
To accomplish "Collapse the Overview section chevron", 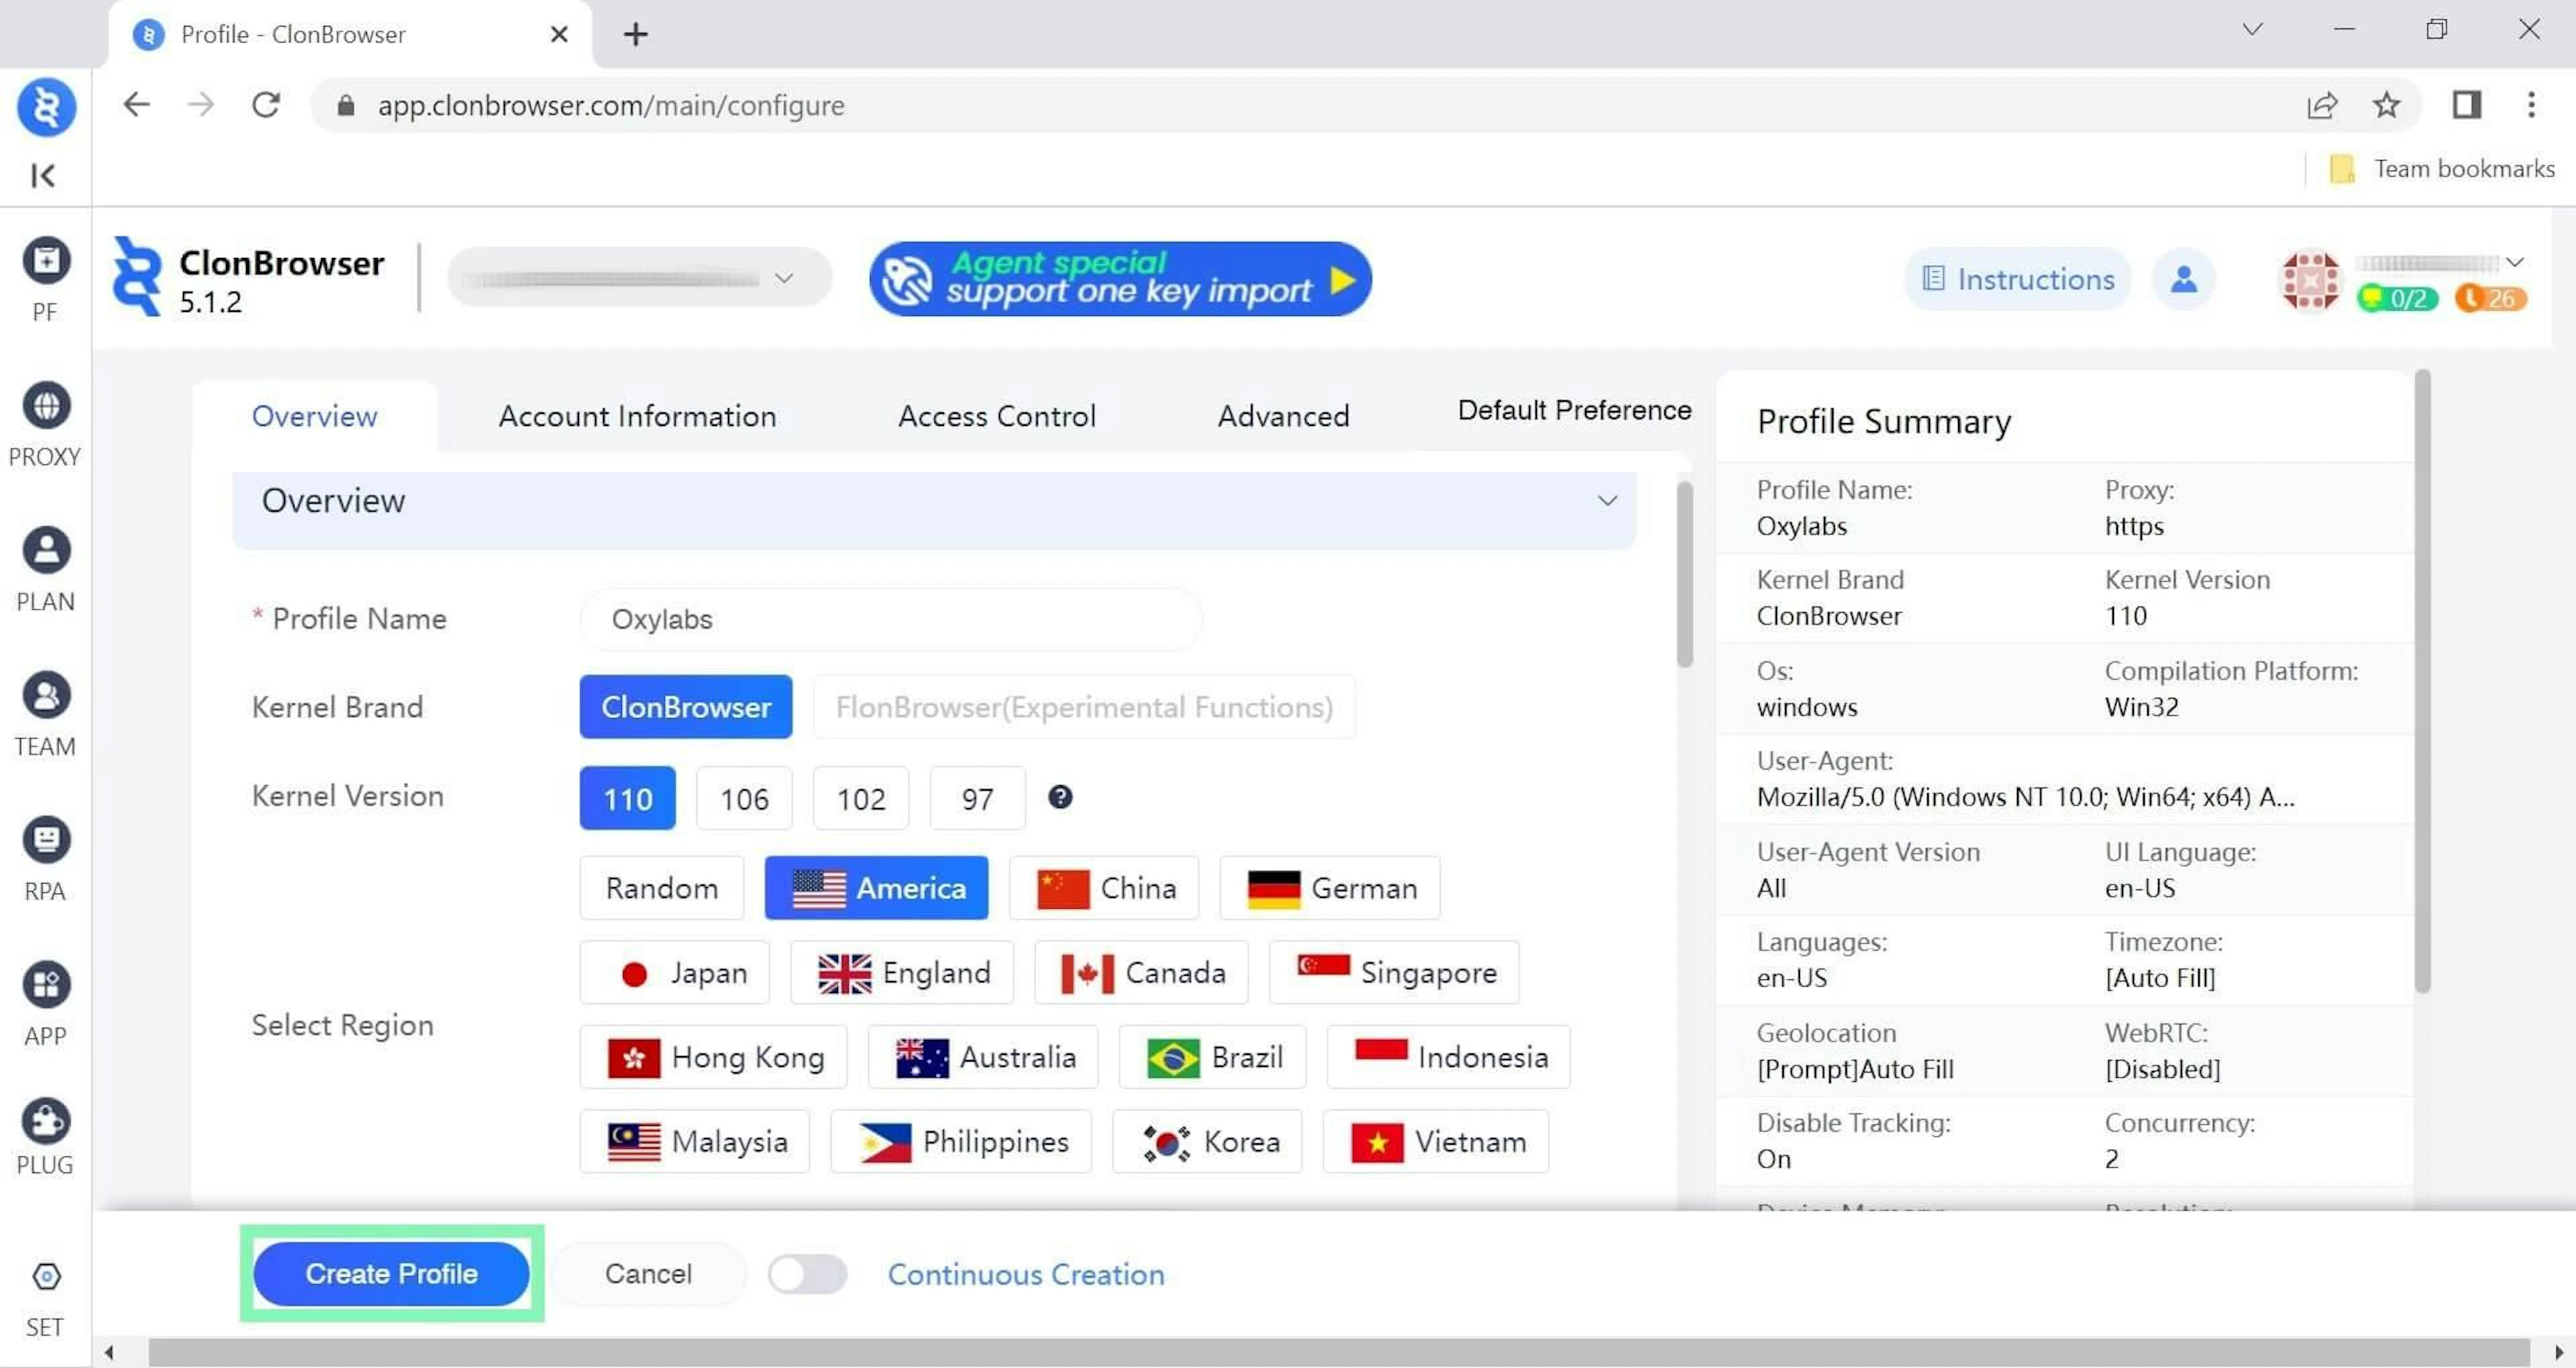I will pos(1607,500).
